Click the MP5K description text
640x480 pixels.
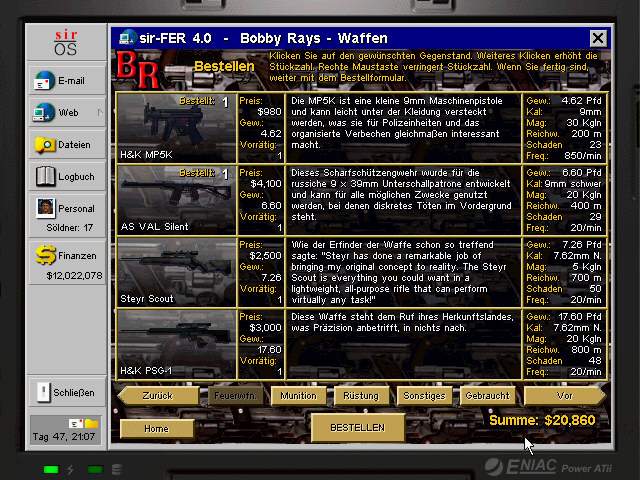pyautogui.click(x=397, y=122)
